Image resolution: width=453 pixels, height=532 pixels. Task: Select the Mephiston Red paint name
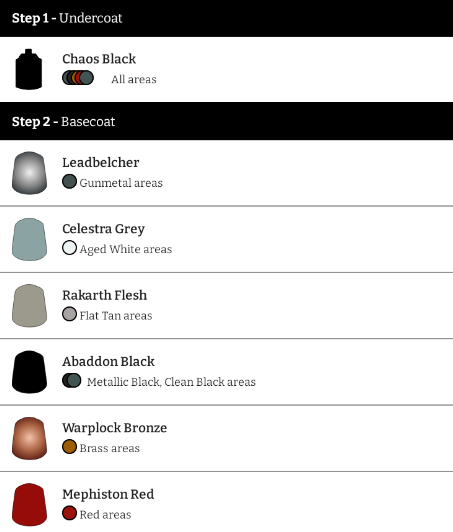tap(108, 494)
